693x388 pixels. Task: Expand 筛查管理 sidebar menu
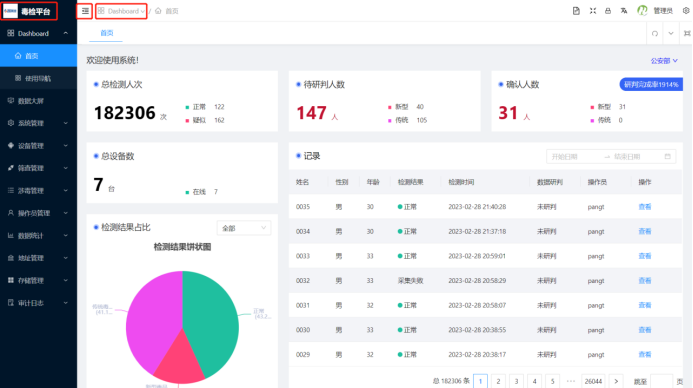tap(38, 168)
